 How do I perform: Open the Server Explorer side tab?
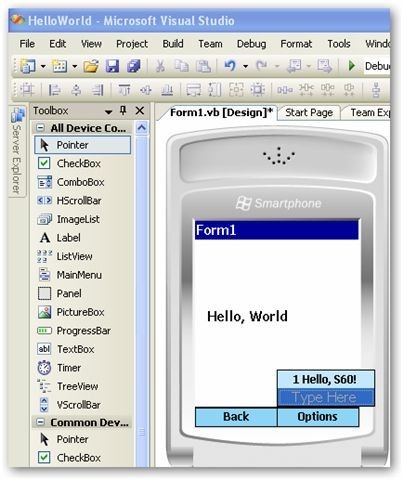[17, 152]
